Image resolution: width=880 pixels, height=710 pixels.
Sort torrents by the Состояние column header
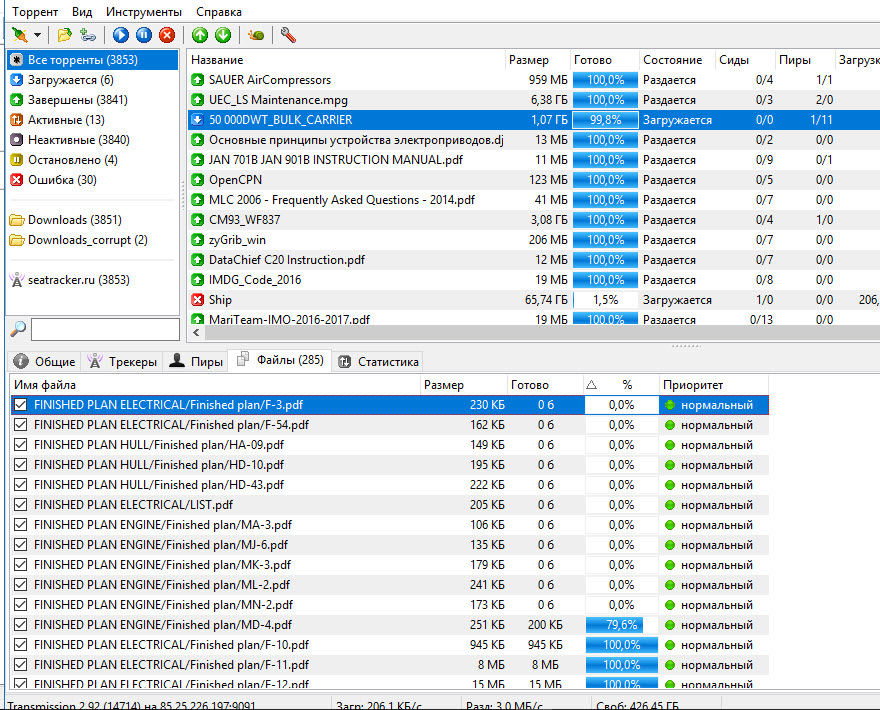pos(671,60)
